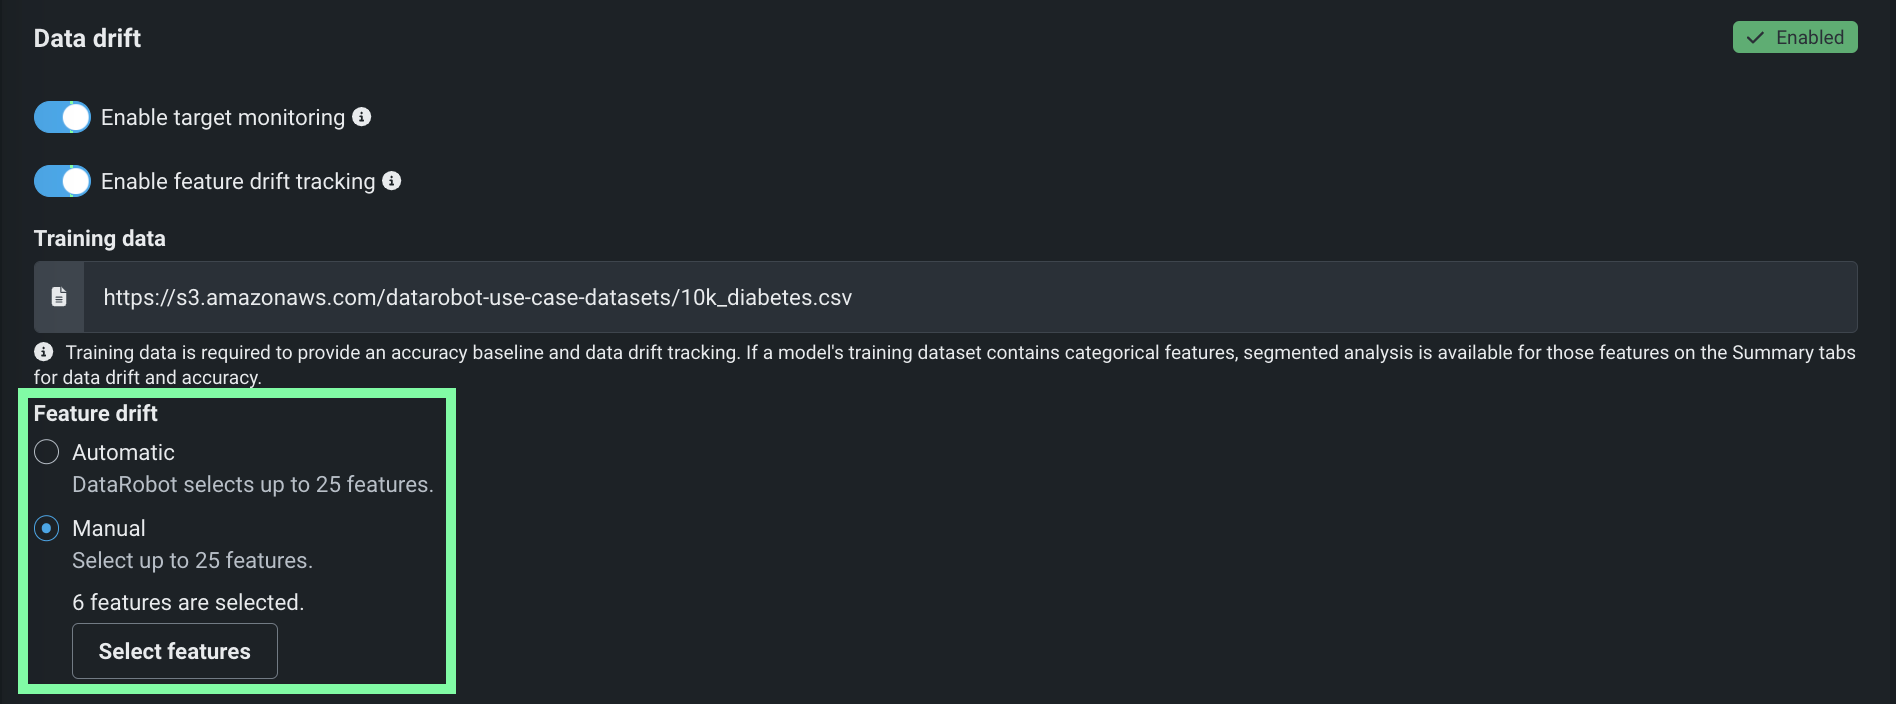Click the Enable target monitoring label
The width and height of the screenshot is (1896, 704).
coord(223,117)
